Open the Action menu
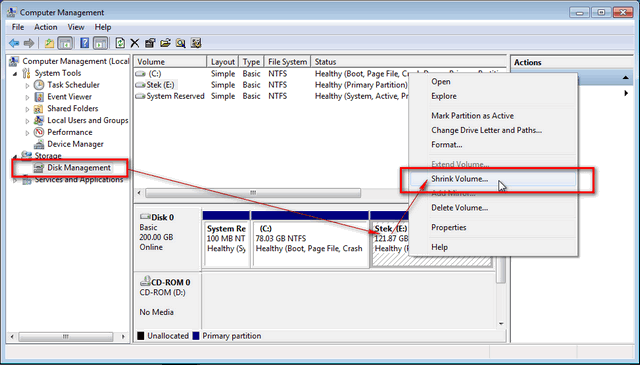 (46, 27)
